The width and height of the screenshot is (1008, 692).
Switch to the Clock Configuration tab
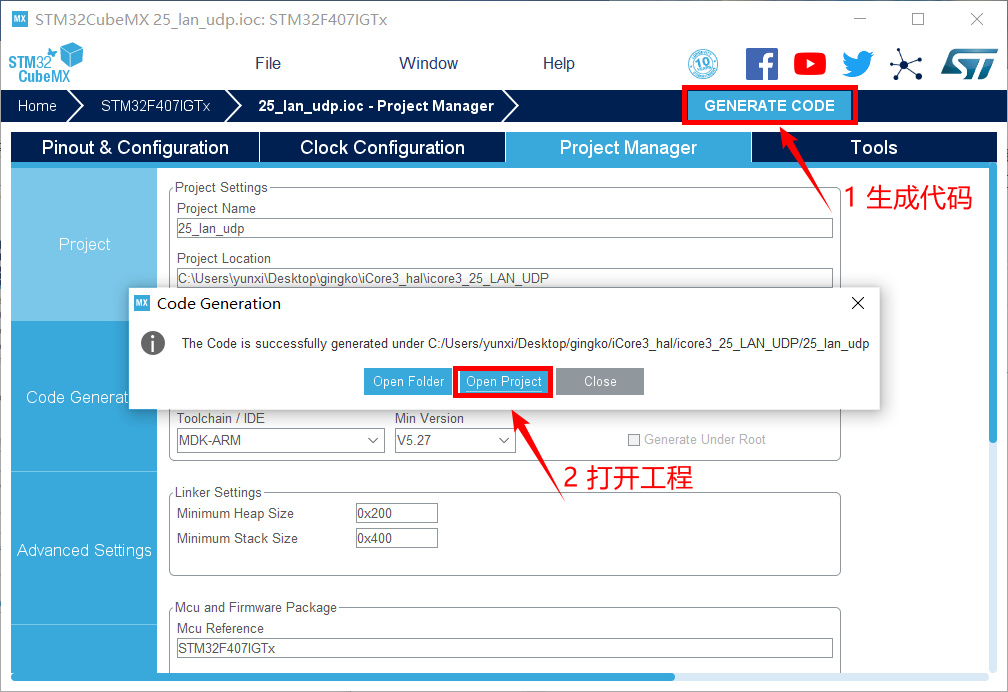point(382,148)
